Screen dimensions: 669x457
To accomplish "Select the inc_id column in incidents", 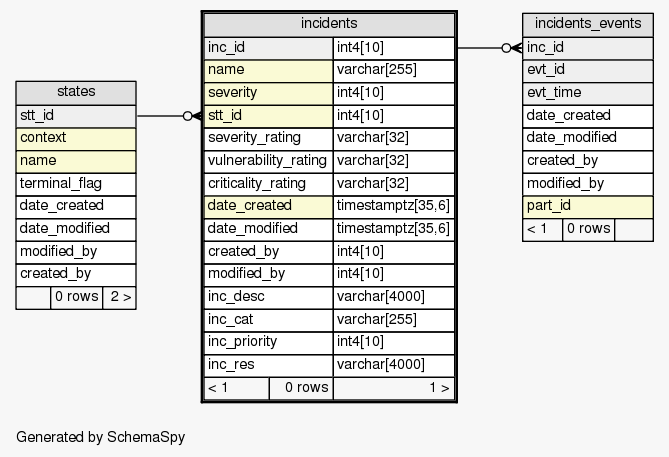I will (x=268, y=47).
